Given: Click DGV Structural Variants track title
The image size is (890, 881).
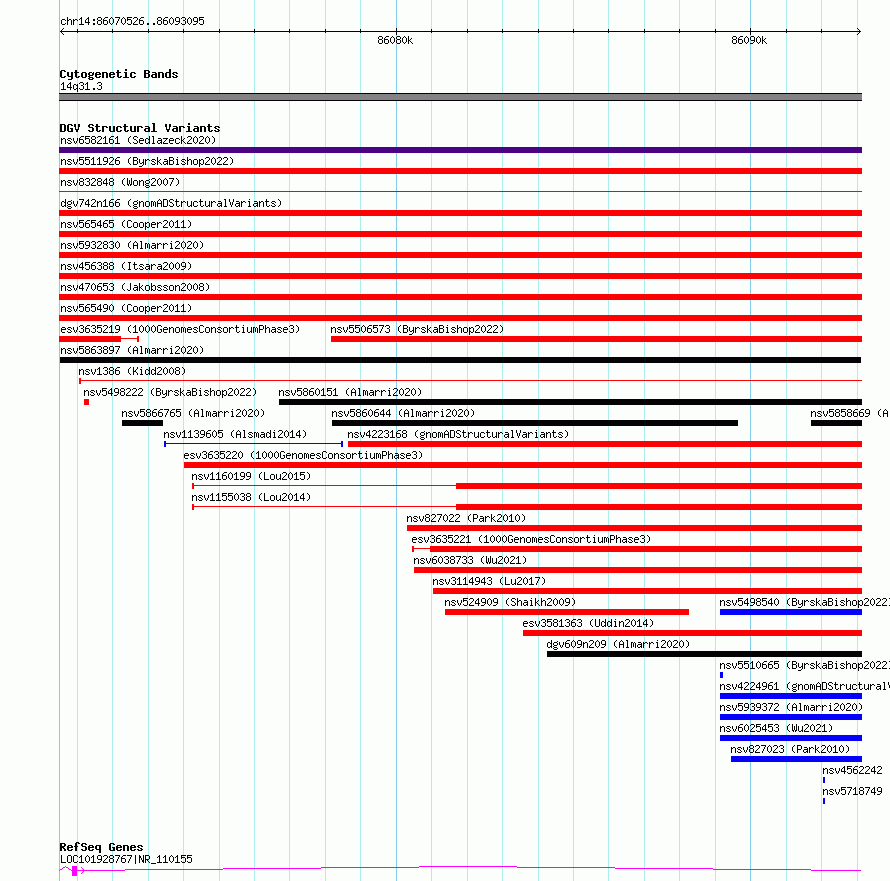Looking at the screenshot, I should coord(140,128).
